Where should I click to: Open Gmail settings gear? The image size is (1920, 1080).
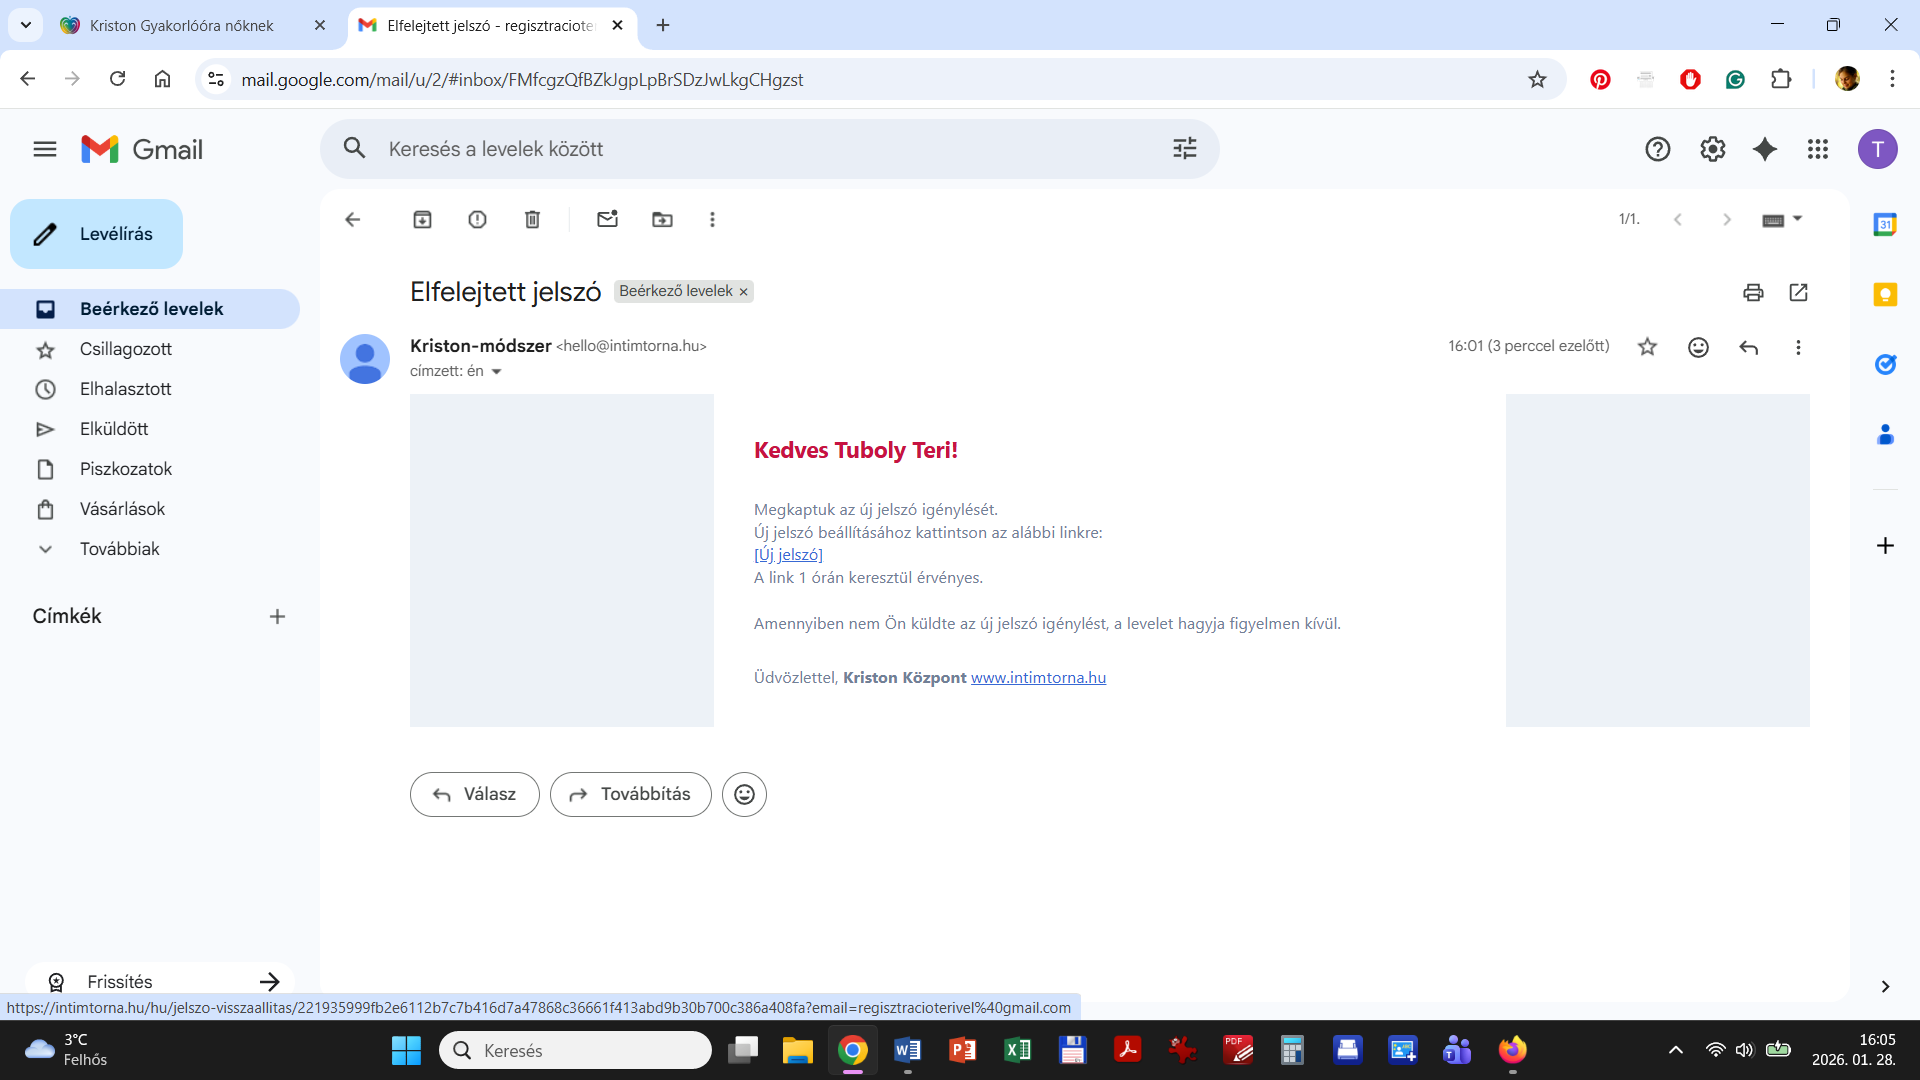click(1712, 149)
